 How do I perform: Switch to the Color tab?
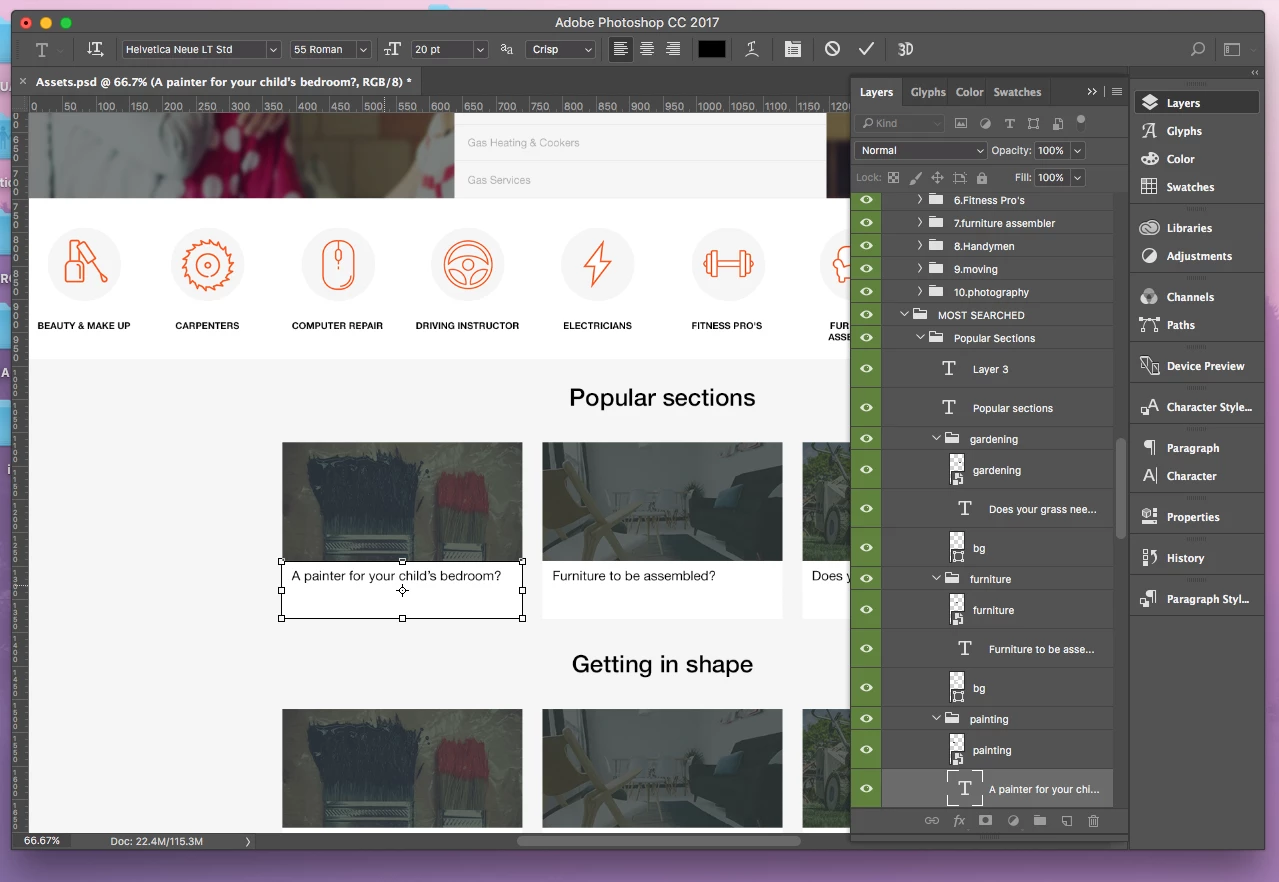click(969, 92)
